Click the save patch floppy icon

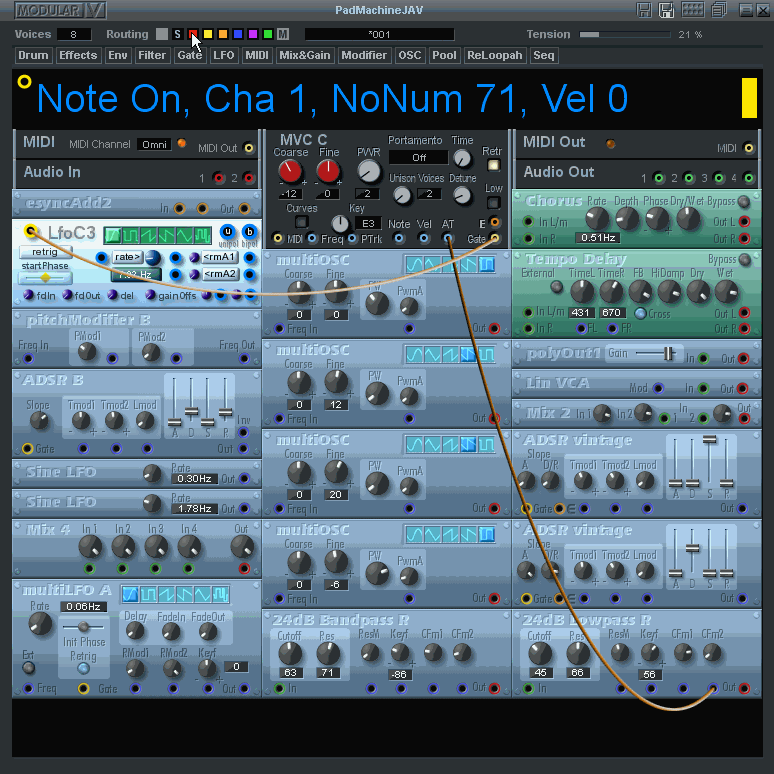point(644,10)
